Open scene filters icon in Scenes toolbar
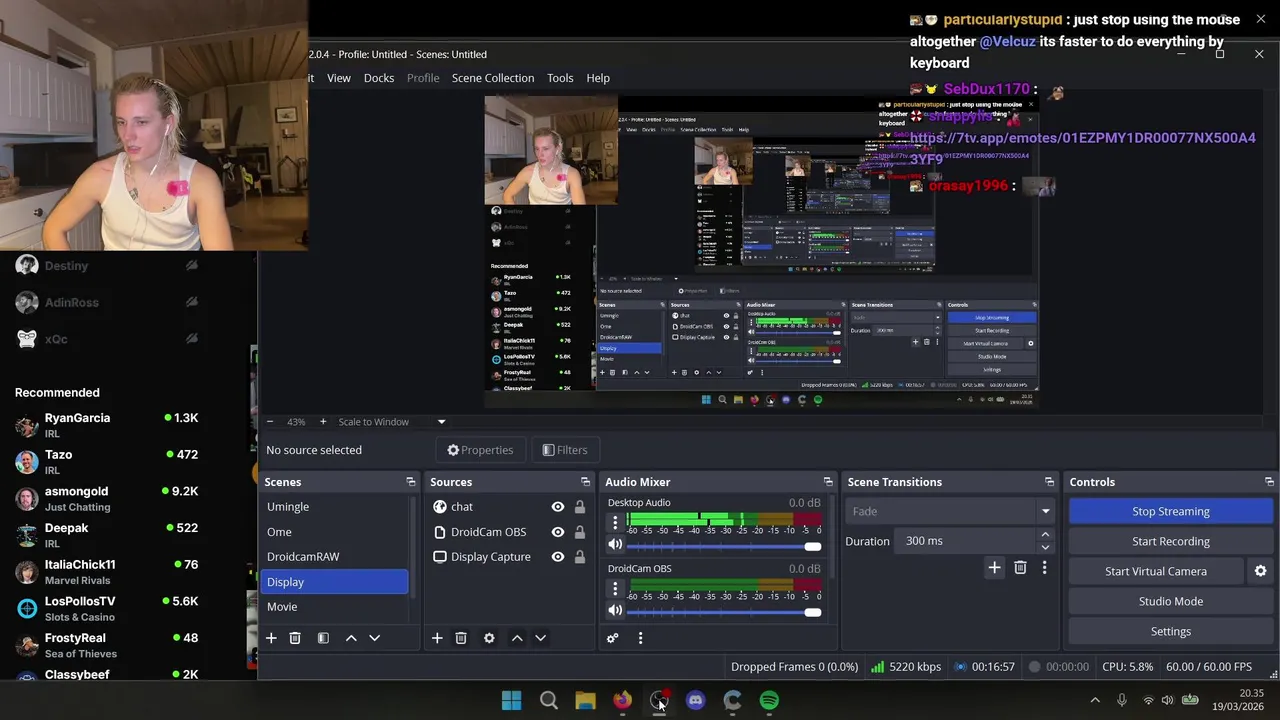 (x=323, y=638)
